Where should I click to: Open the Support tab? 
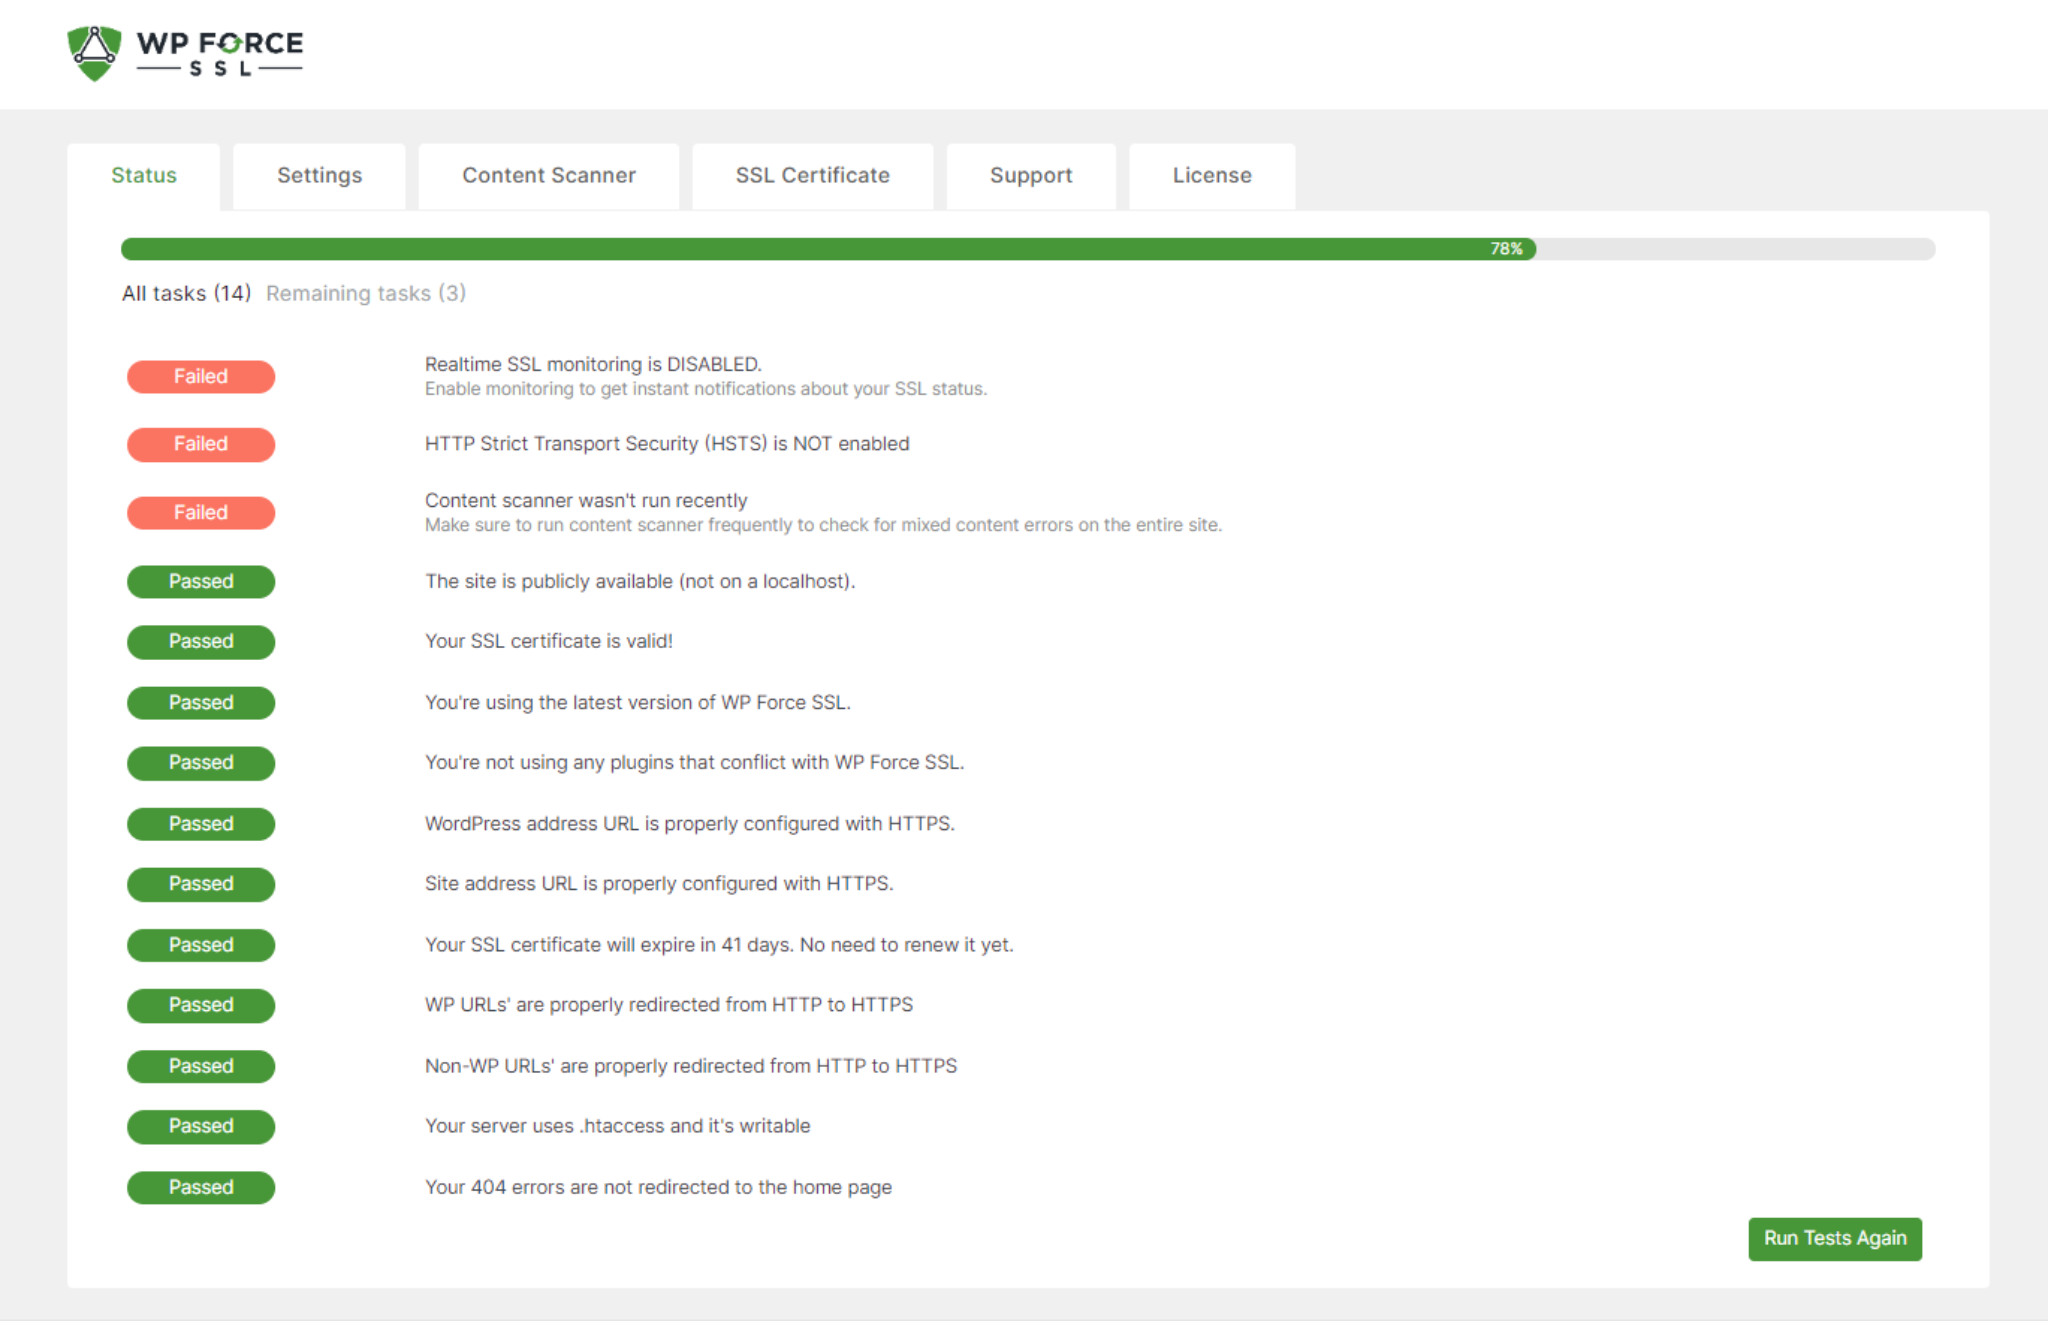point(1031,176)
